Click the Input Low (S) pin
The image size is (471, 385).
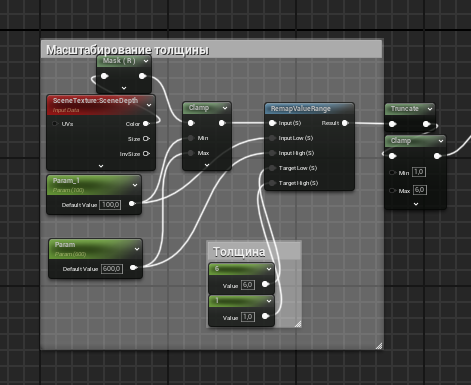[272, 138]
